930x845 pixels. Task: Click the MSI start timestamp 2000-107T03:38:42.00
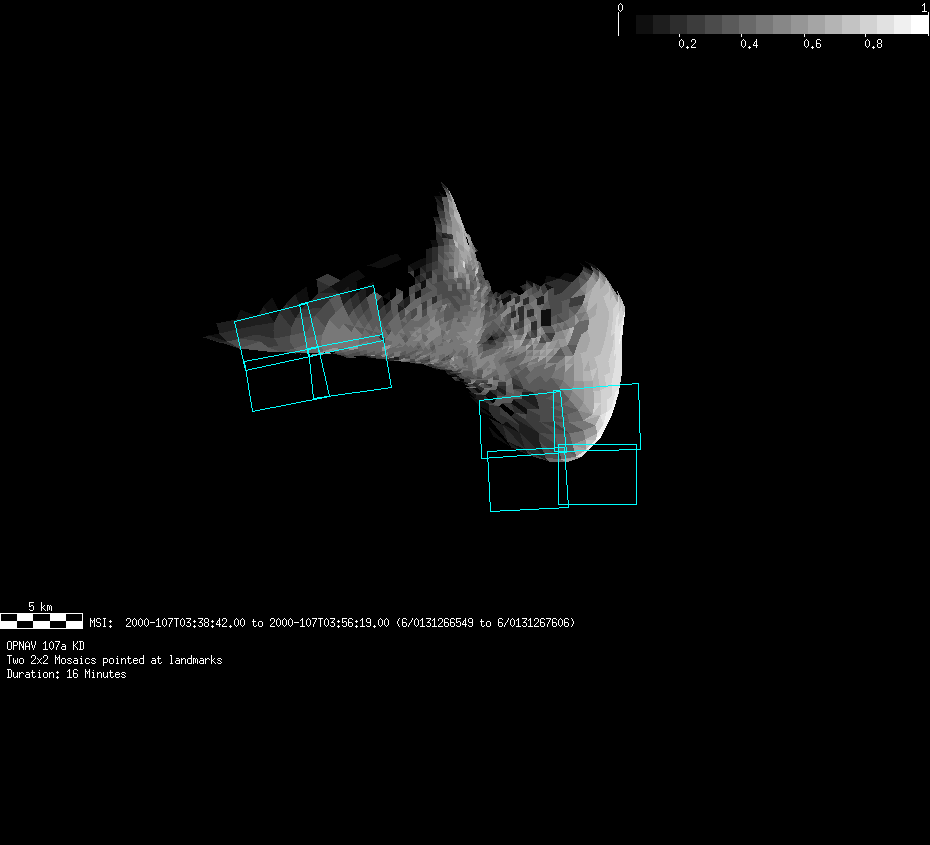[185, 623]
